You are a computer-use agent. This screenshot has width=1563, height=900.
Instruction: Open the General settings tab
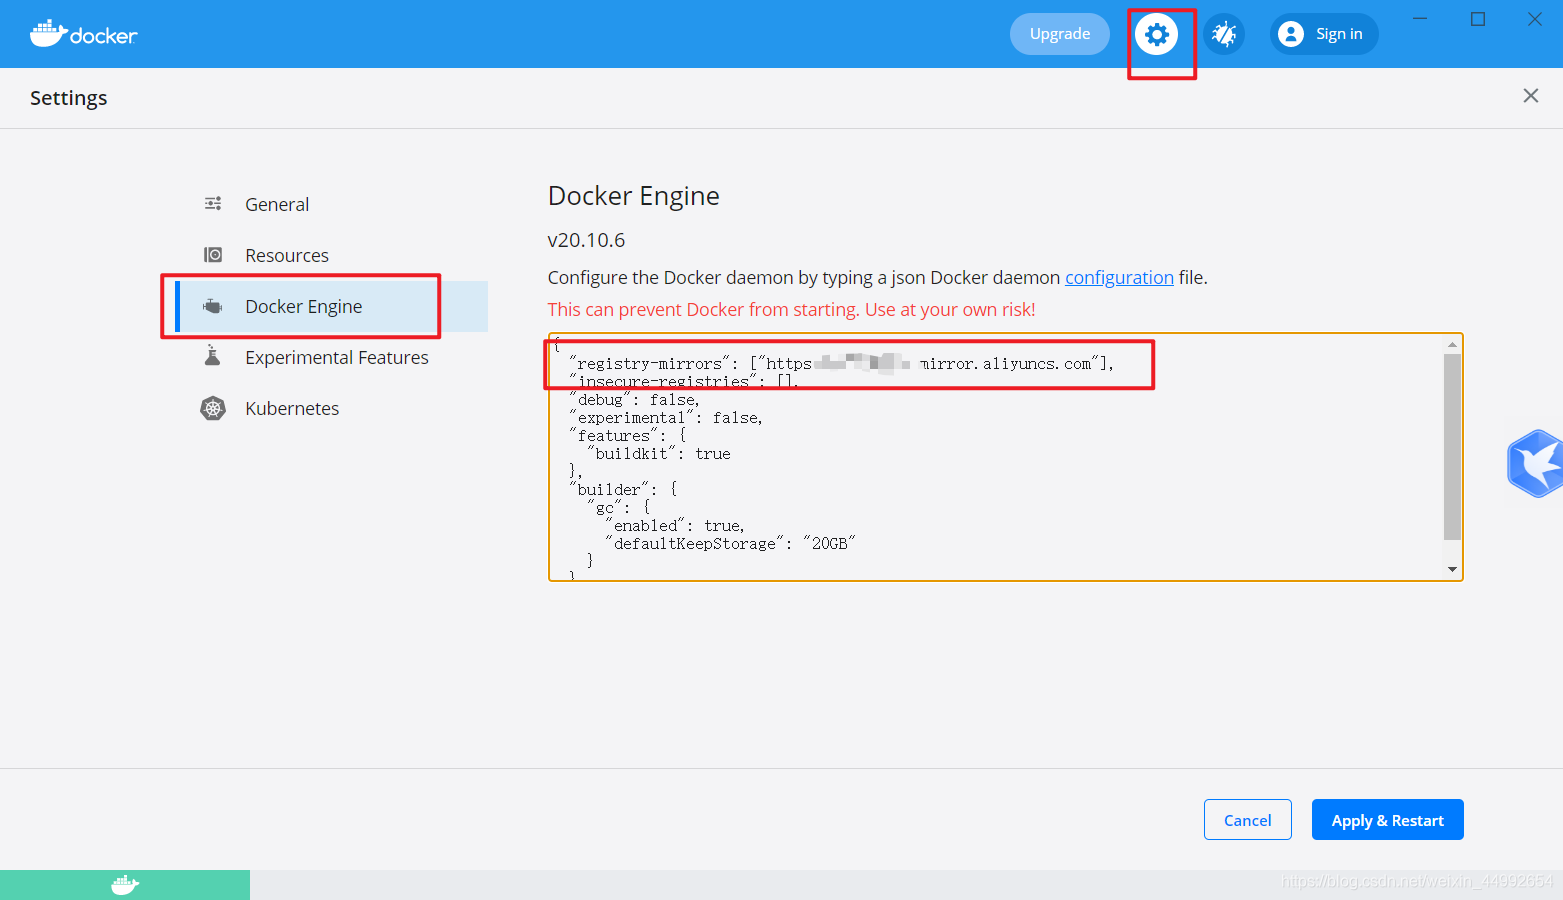(332, 204)
